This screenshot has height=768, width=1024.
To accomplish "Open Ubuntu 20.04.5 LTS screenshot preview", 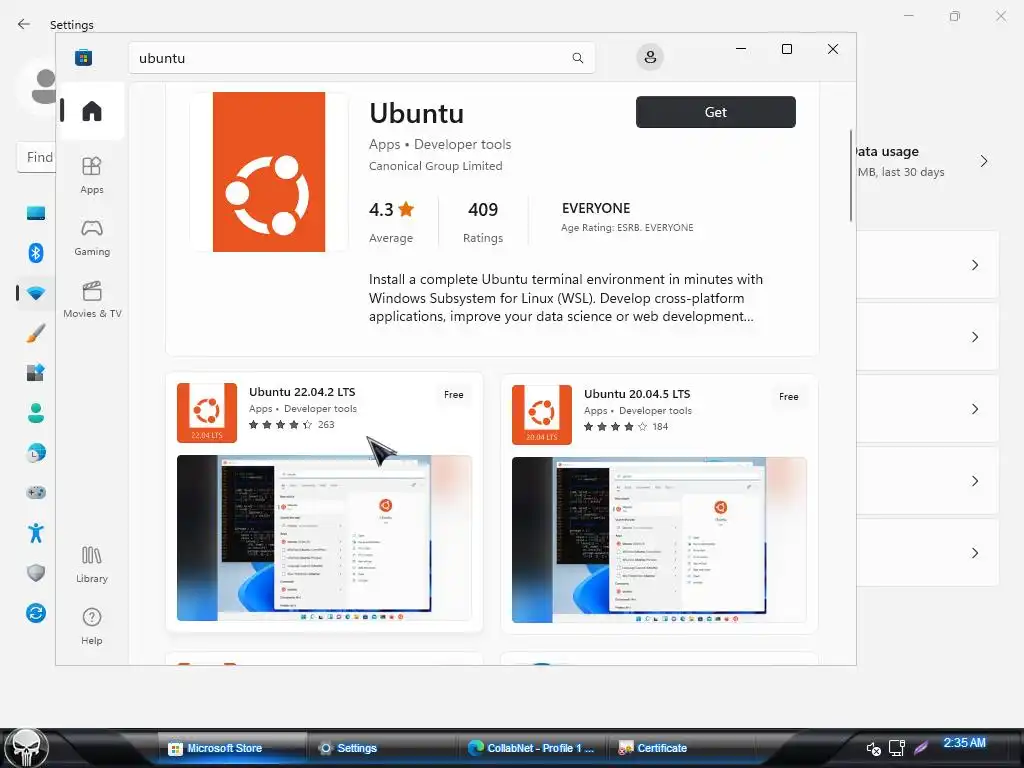I will point(659,540).
